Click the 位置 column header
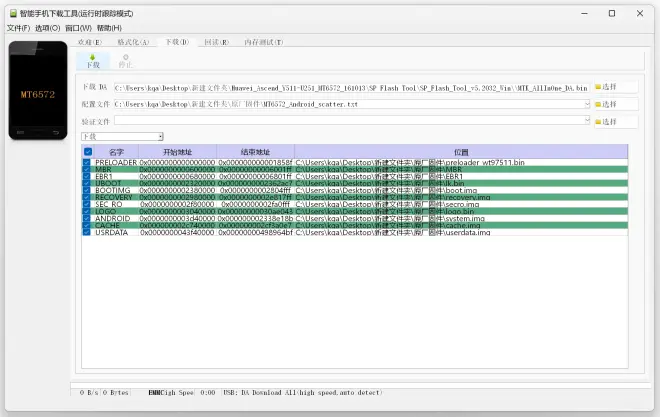 click(x=461, y=152)
